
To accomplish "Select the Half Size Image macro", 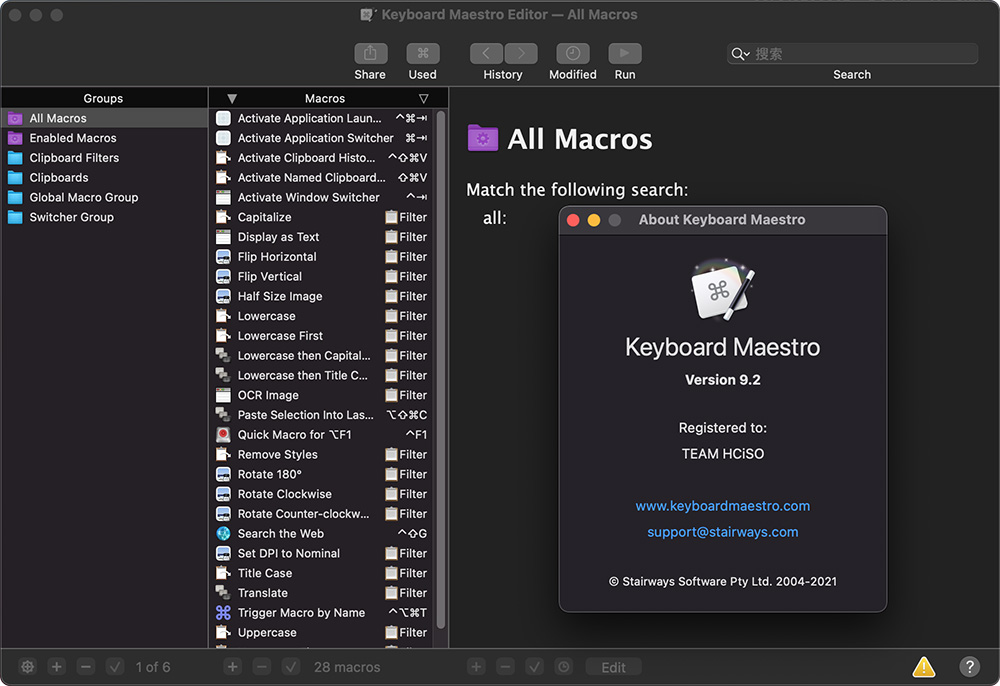I will pyautogui.click(x=322, y=296).
